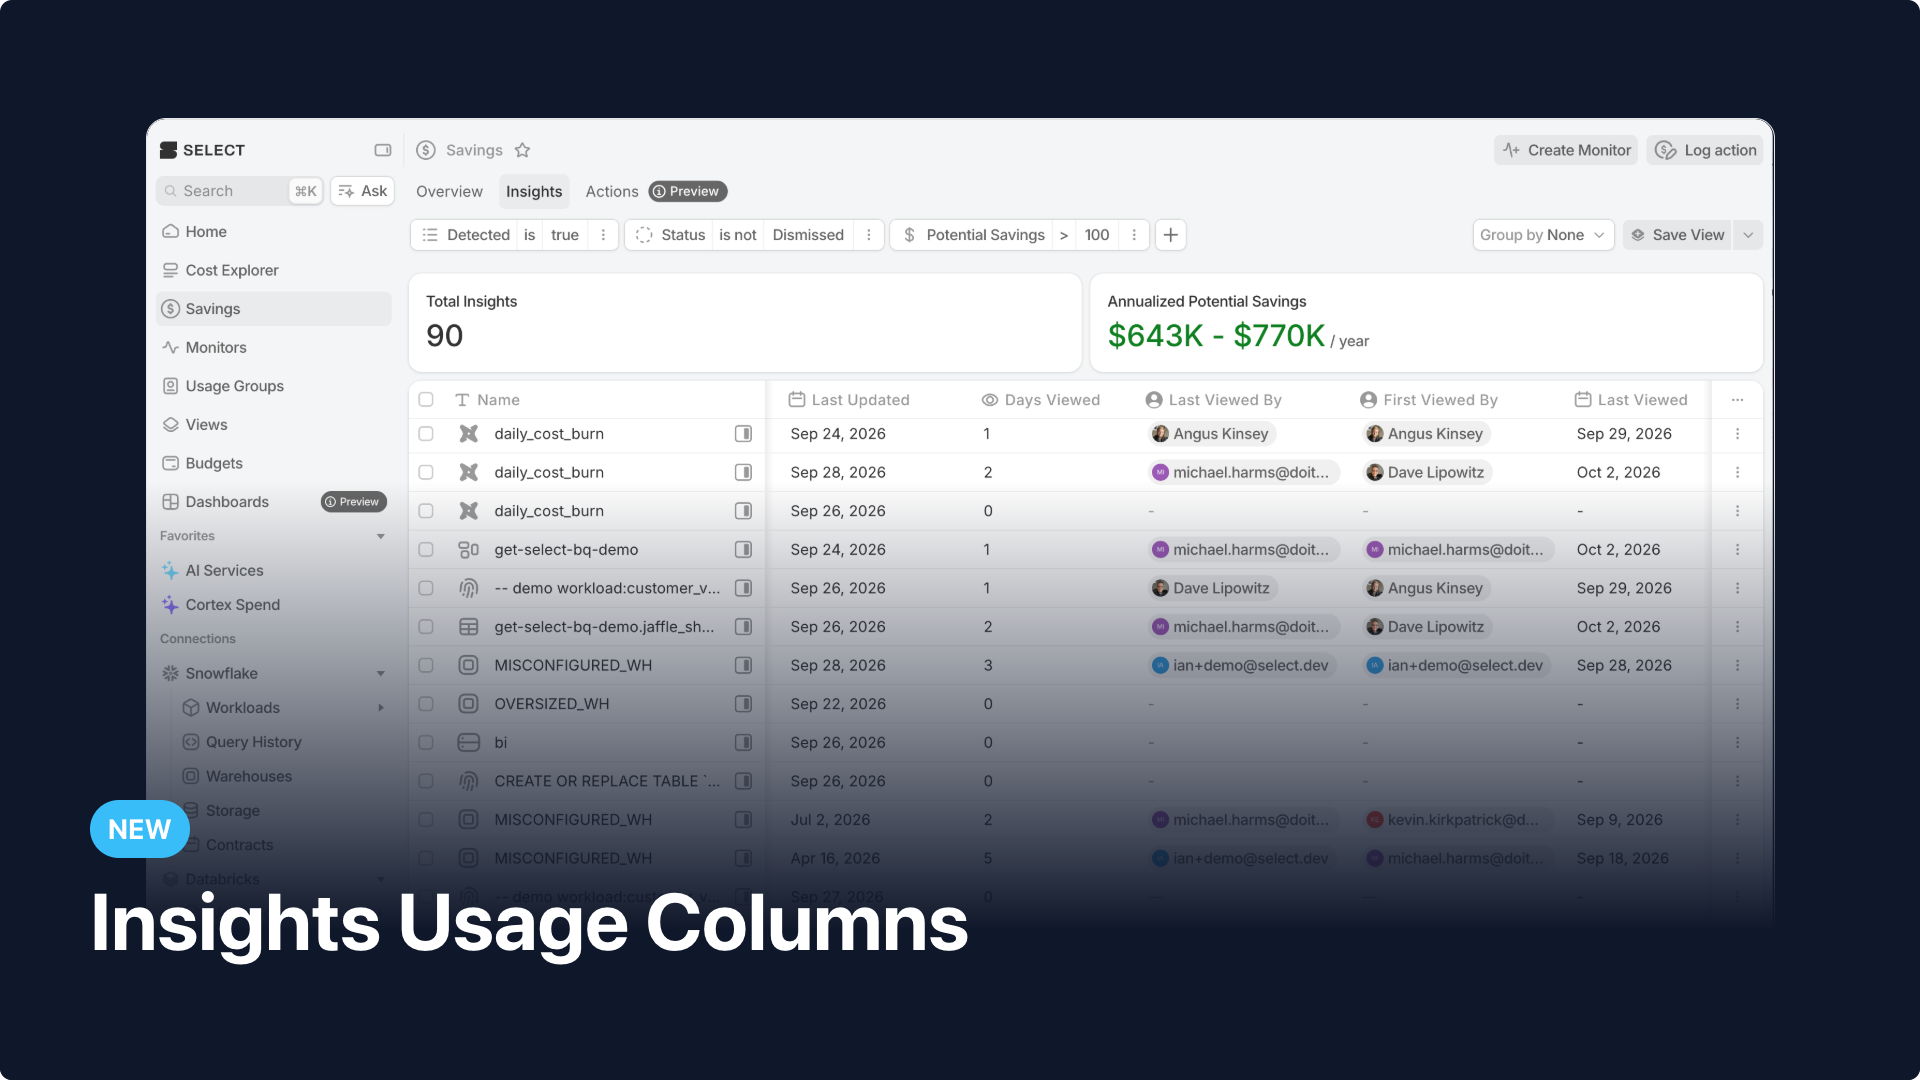Image resolution: width=1920 pixels, height=1080 pixels.
Task: Open the Group by None dropdown
Action: tap(1543, 235)
